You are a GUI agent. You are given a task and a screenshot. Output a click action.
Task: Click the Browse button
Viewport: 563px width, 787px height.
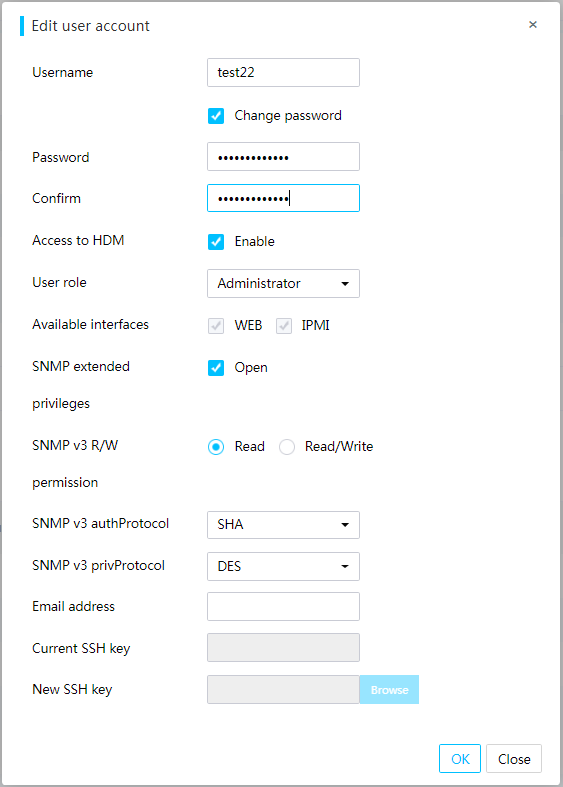[389, 690]
